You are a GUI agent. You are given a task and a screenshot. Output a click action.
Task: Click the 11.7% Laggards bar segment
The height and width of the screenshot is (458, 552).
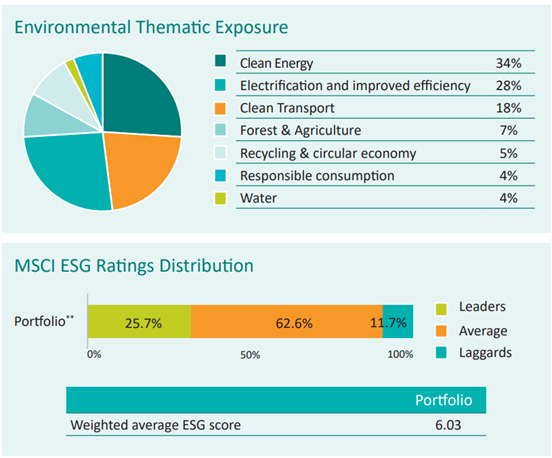tap(398, 322)
